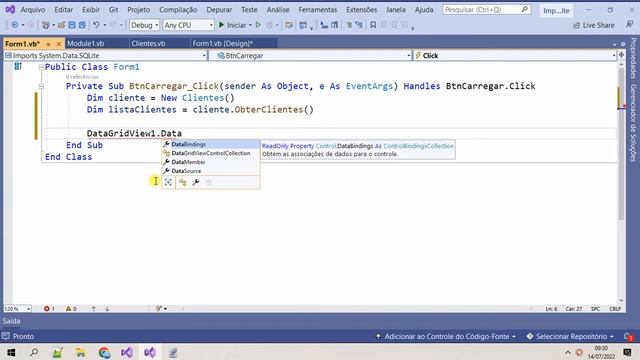Click the Navigate Backward circle icon
The image size is (640, 360).
pos(15,25)
